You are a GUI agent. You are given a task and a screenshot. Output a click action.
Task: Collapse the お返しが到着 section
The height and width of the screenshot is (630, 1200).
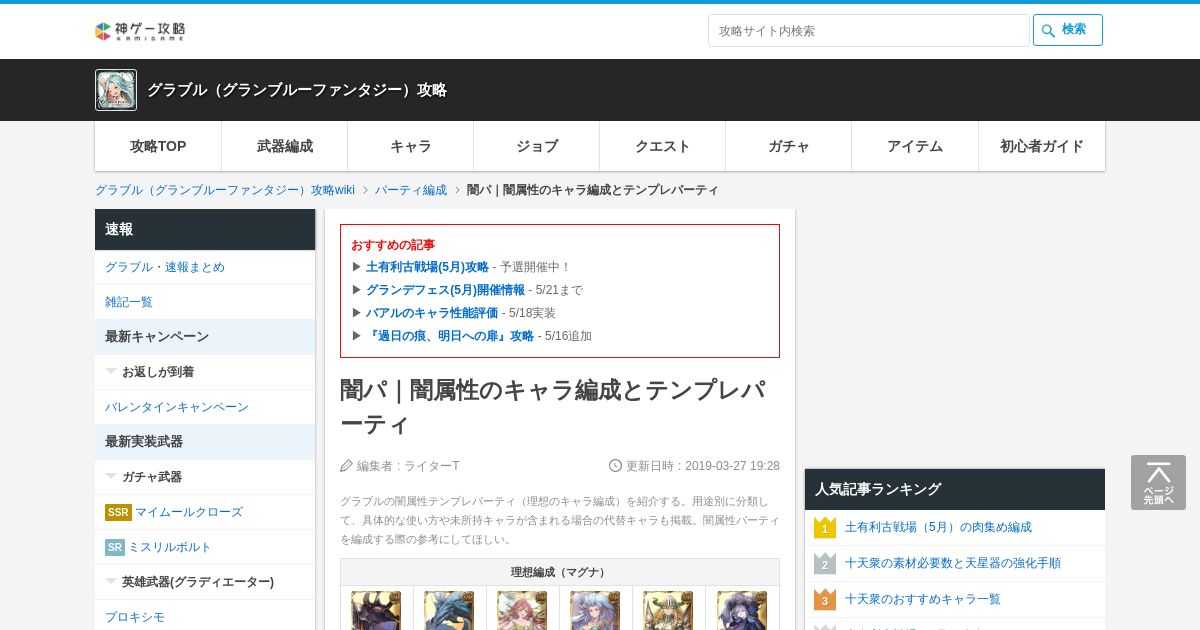click(x=205, y=372)
